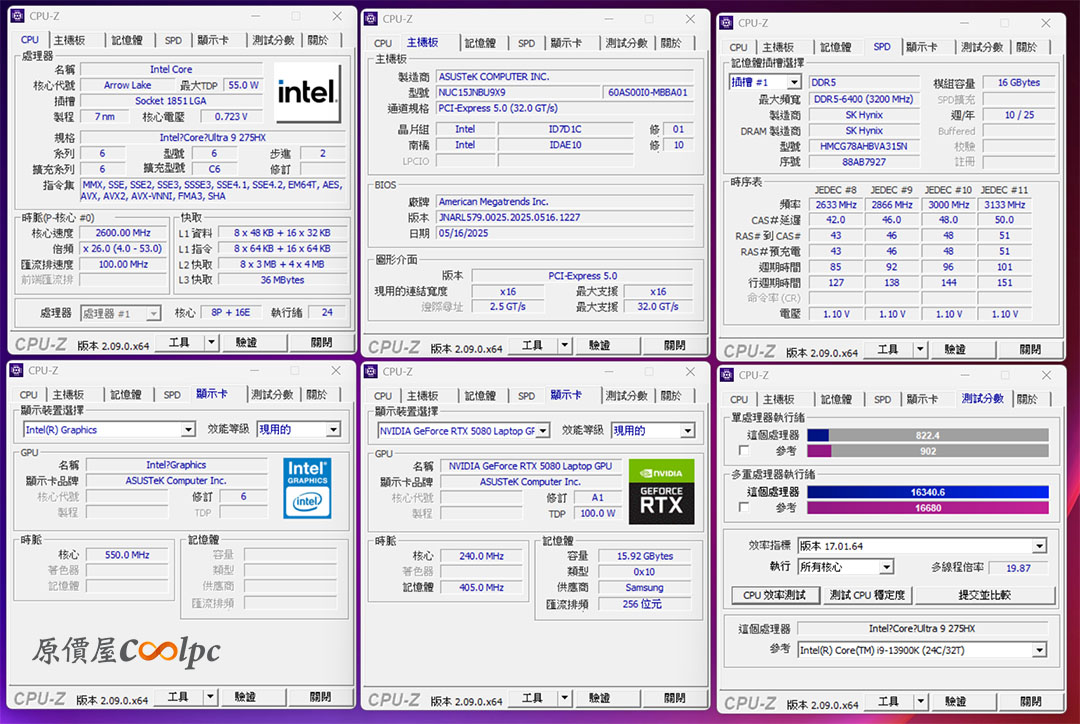The image size is (1080, 724).
Task: Click the multi thread reference 16680 bar
Action: (928, 508)
